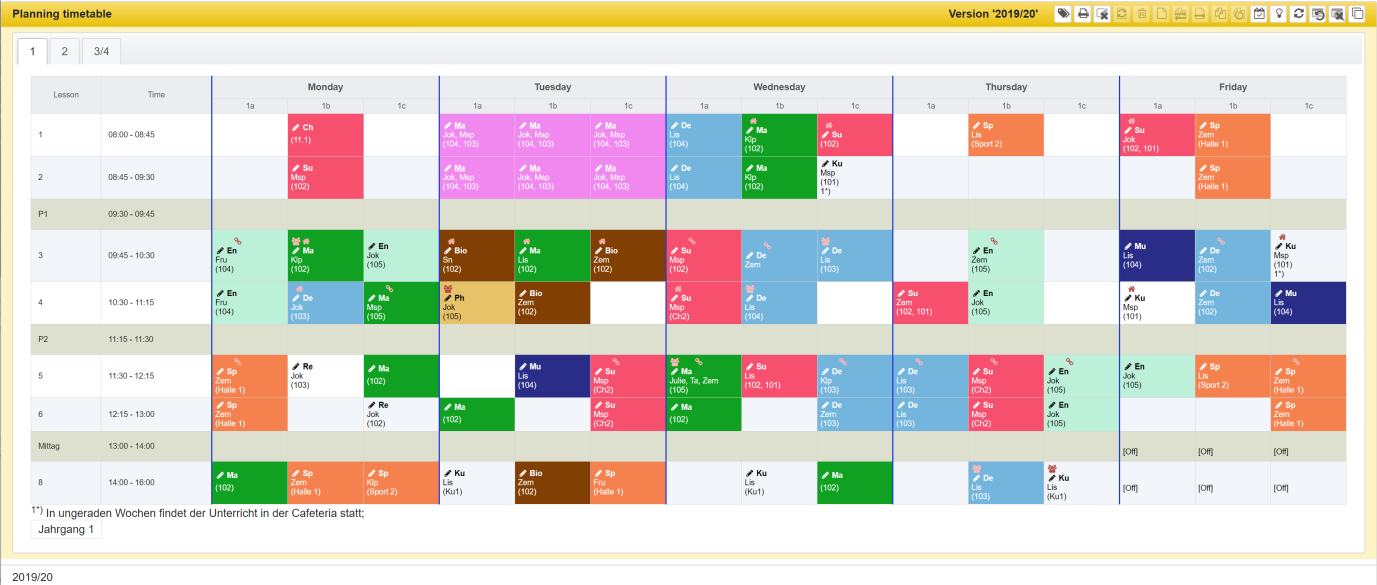Refresh the timetable with circular arrows icon
Screen dimensions: 1377x585
1298,14
